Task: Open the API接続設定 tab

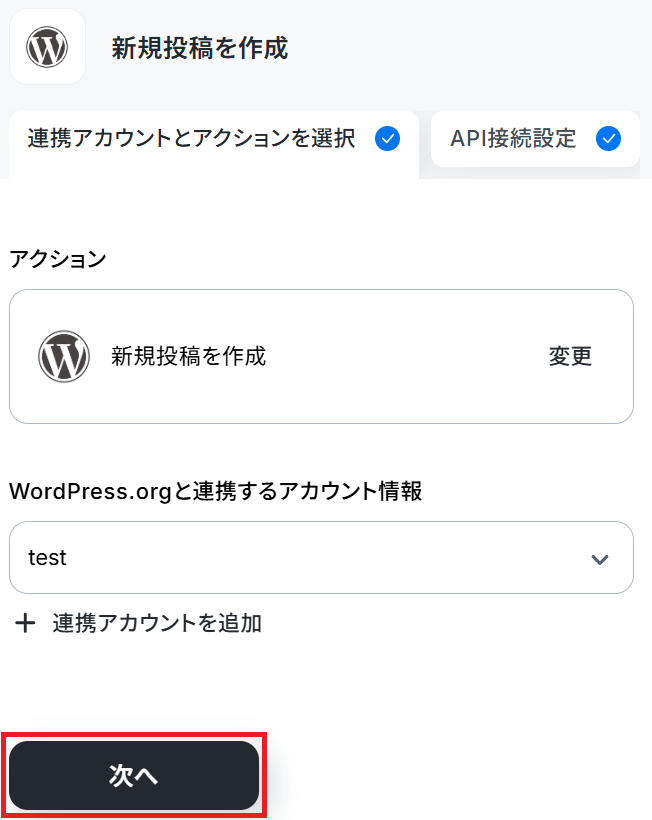Action: tap(535, 139)
